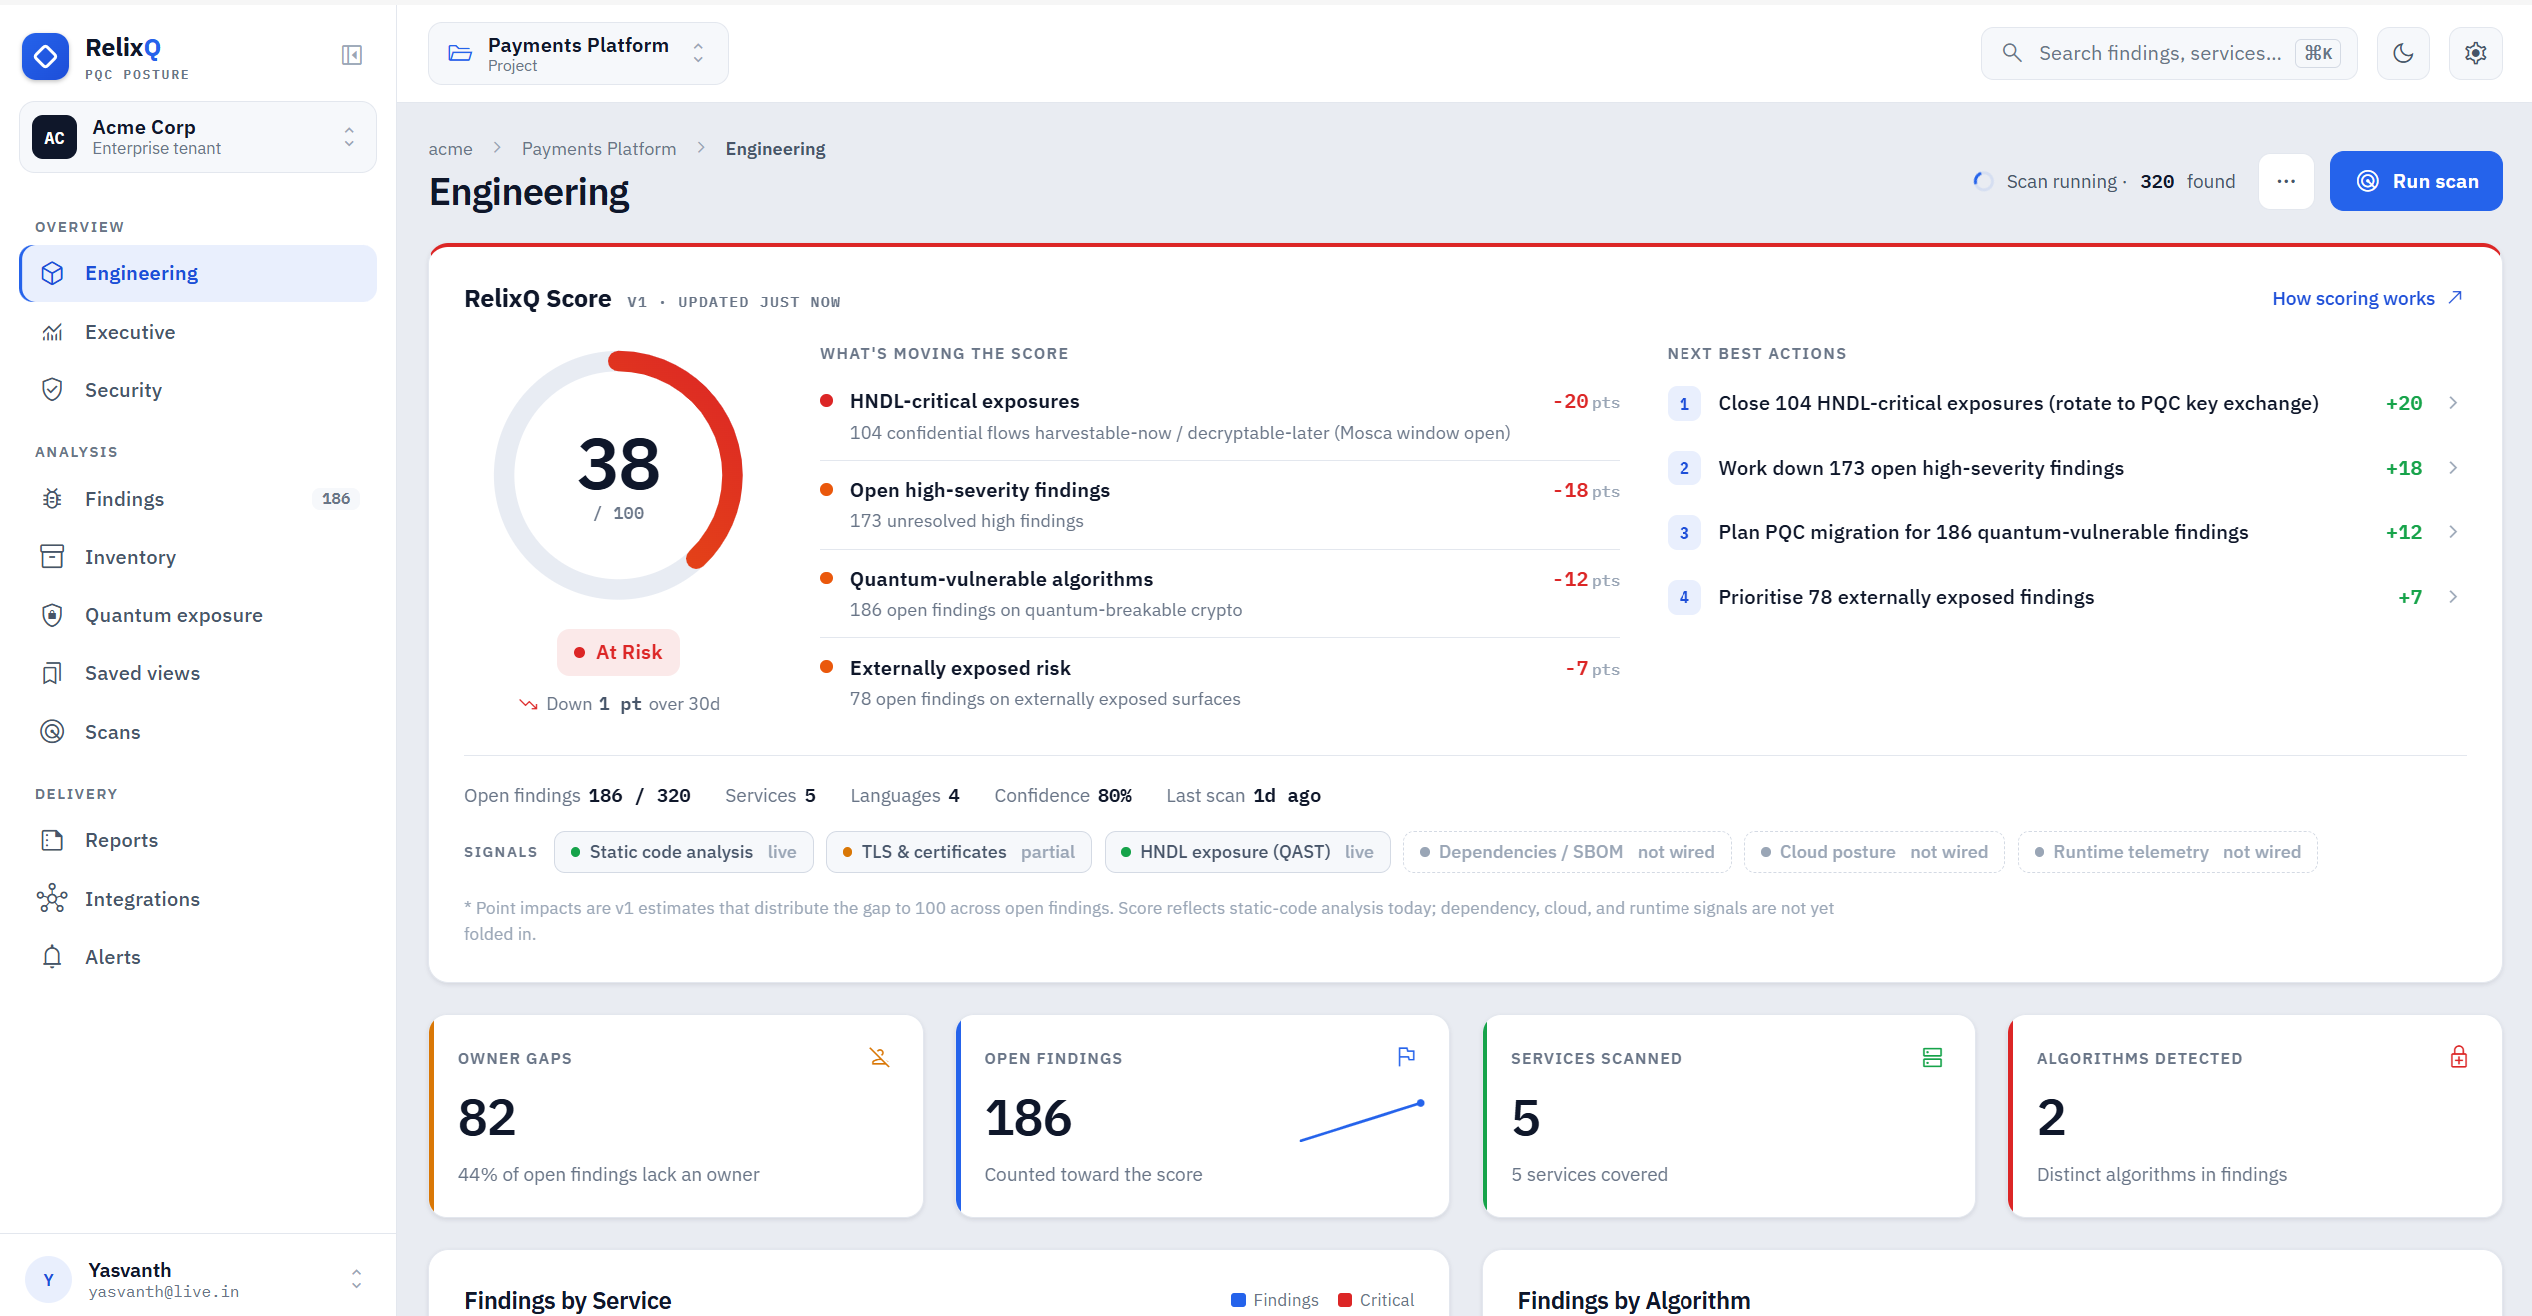The height and width of the screenshot is (1316, 2532).
Task: Click the AC tenant avatar
Action: tap(54, 137)
